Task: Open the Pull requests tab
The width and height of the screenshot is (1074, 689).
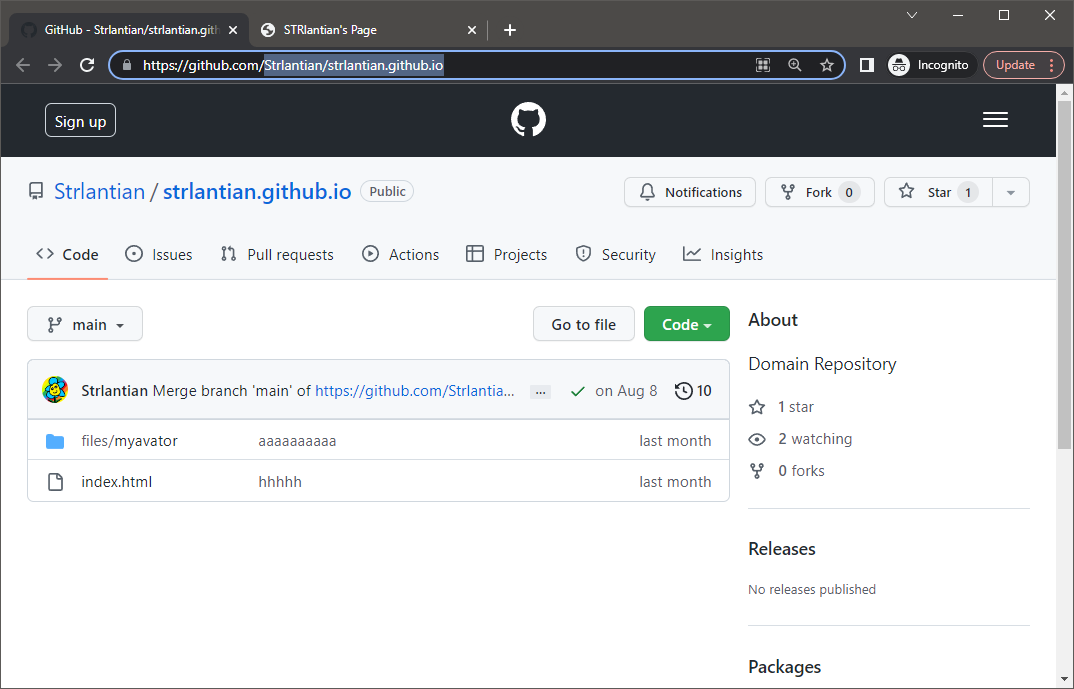Action: [x=277, y=255]
